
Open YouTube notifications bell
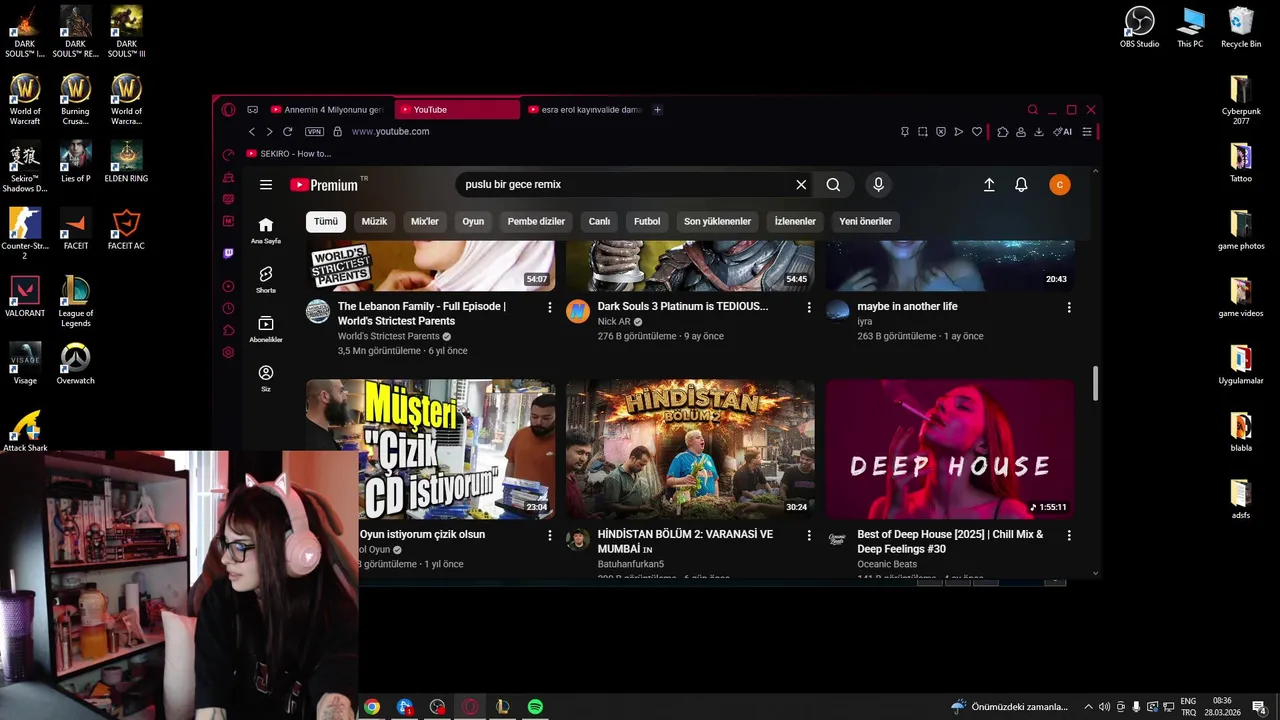point(1021,185)
